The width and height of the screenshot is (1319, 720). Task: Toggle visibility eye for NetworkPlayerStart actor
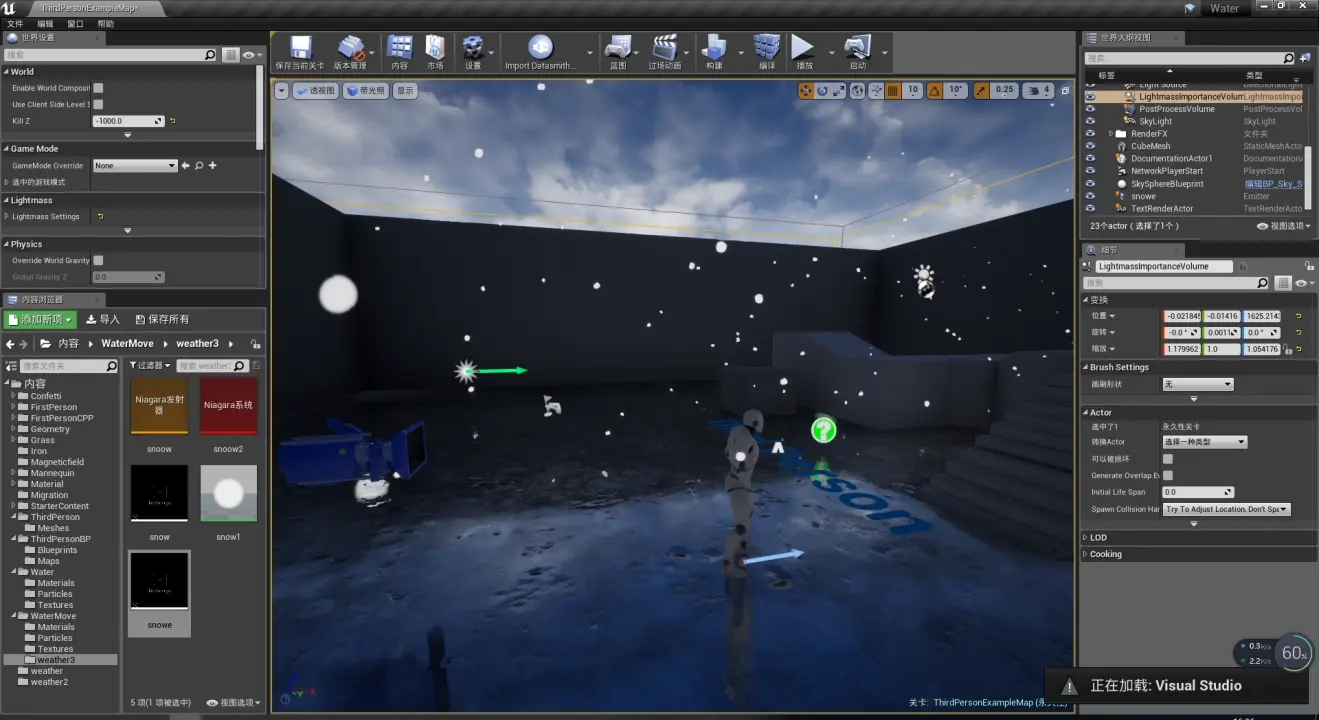[1091, 171]
